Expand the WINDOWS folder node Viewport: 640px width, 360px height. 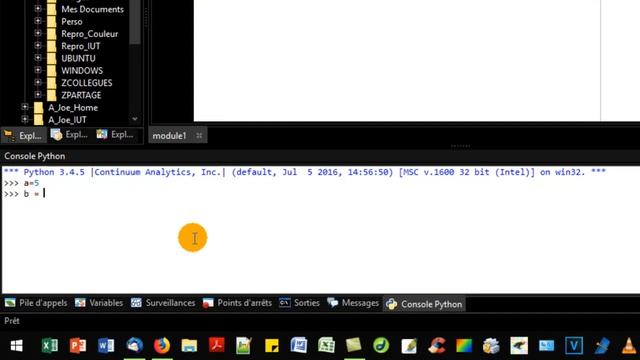[x=38, y=70]
